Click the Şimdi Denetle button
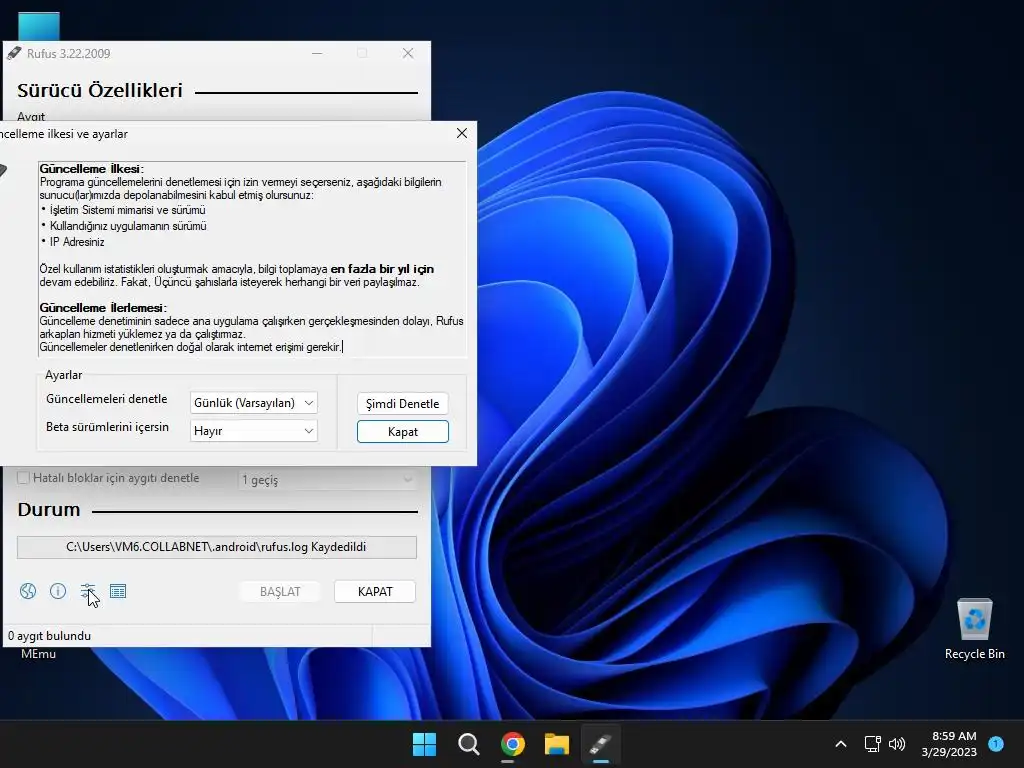Image resolution: width=1024 pixels, height=768 pixels. click(x=402, y=404)
